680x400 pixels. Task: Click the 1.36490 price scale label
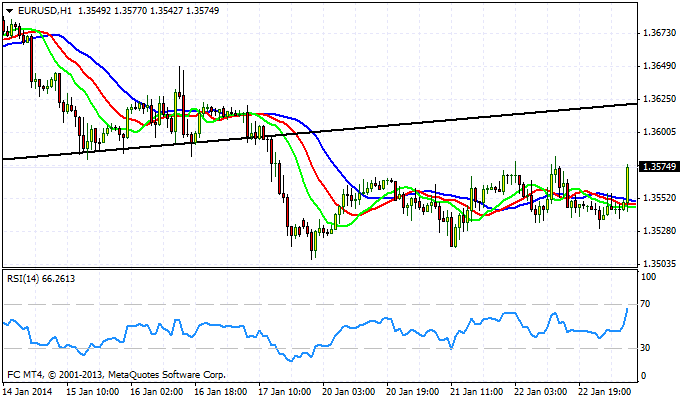tap(660, 66)
